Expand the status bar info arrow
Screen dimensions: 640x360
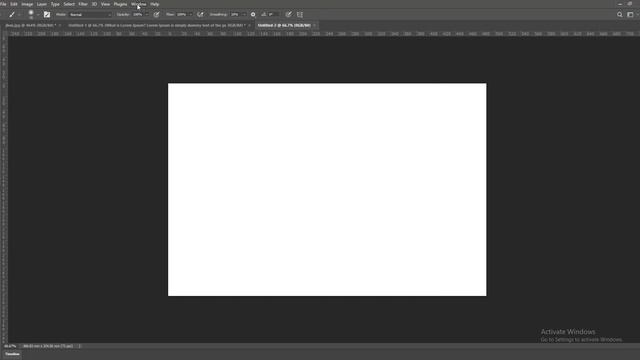pyautogui.click(x=80, y=346)
